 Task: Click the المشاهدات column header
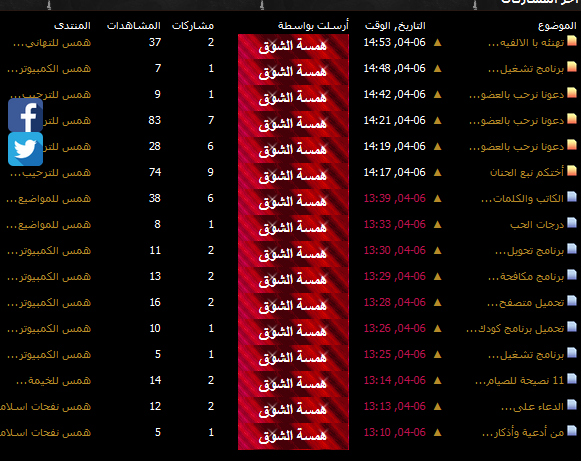(134, 26)
